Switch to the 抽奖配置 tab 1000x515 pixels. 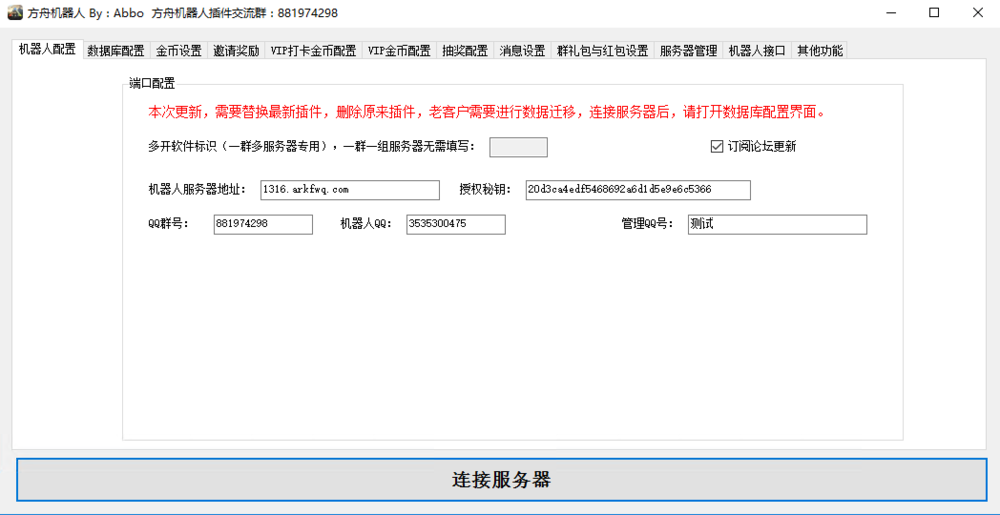tap(465, 51)
